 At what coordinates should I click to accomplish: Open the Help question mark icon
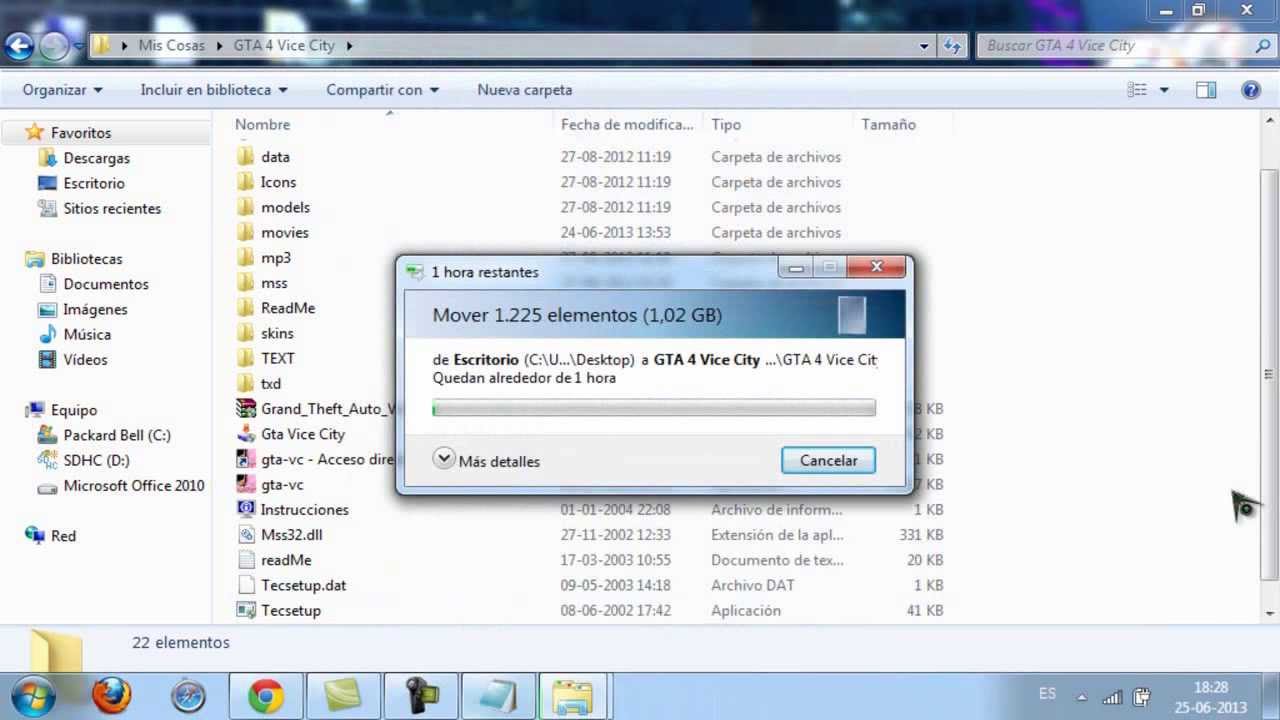(x=1250, y=90)
